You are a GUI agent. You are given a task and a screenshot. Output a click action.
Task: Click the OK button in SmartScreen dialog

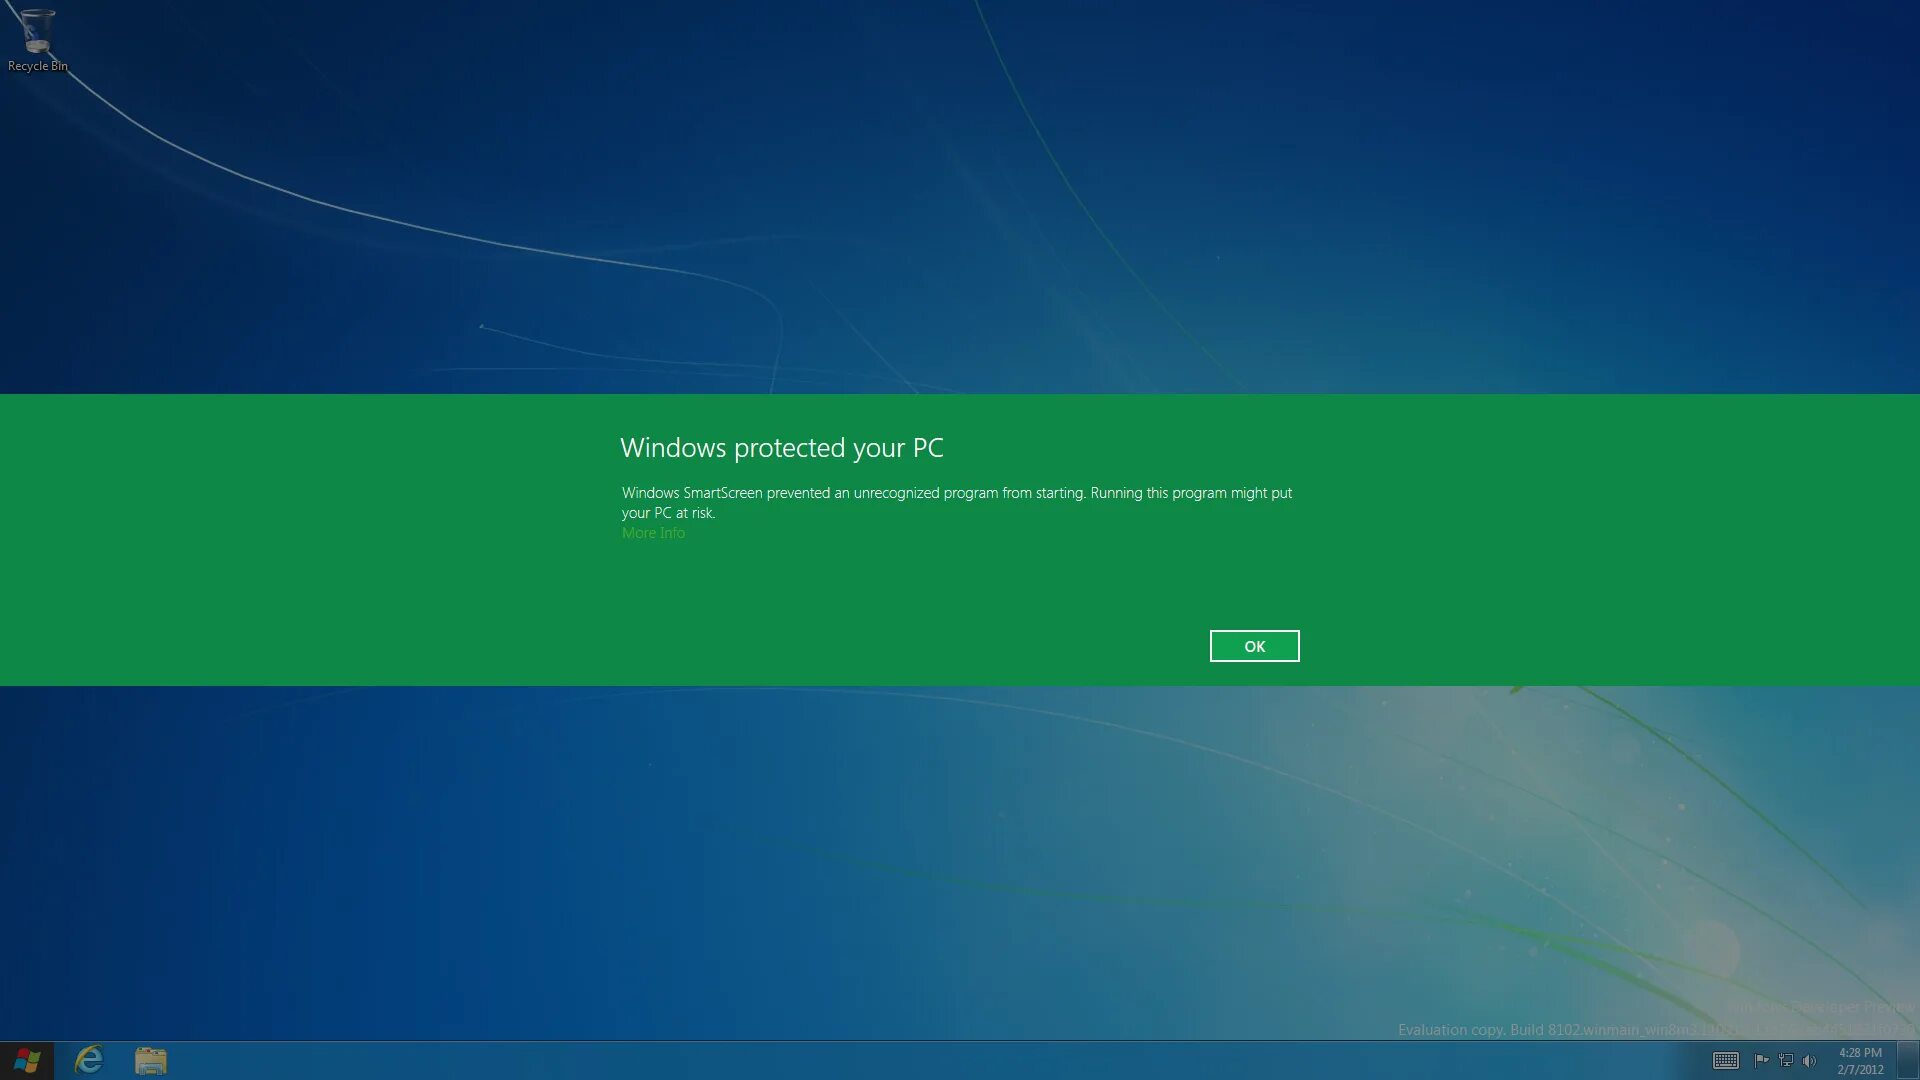pyautogui.click(x=1254, y=646)
